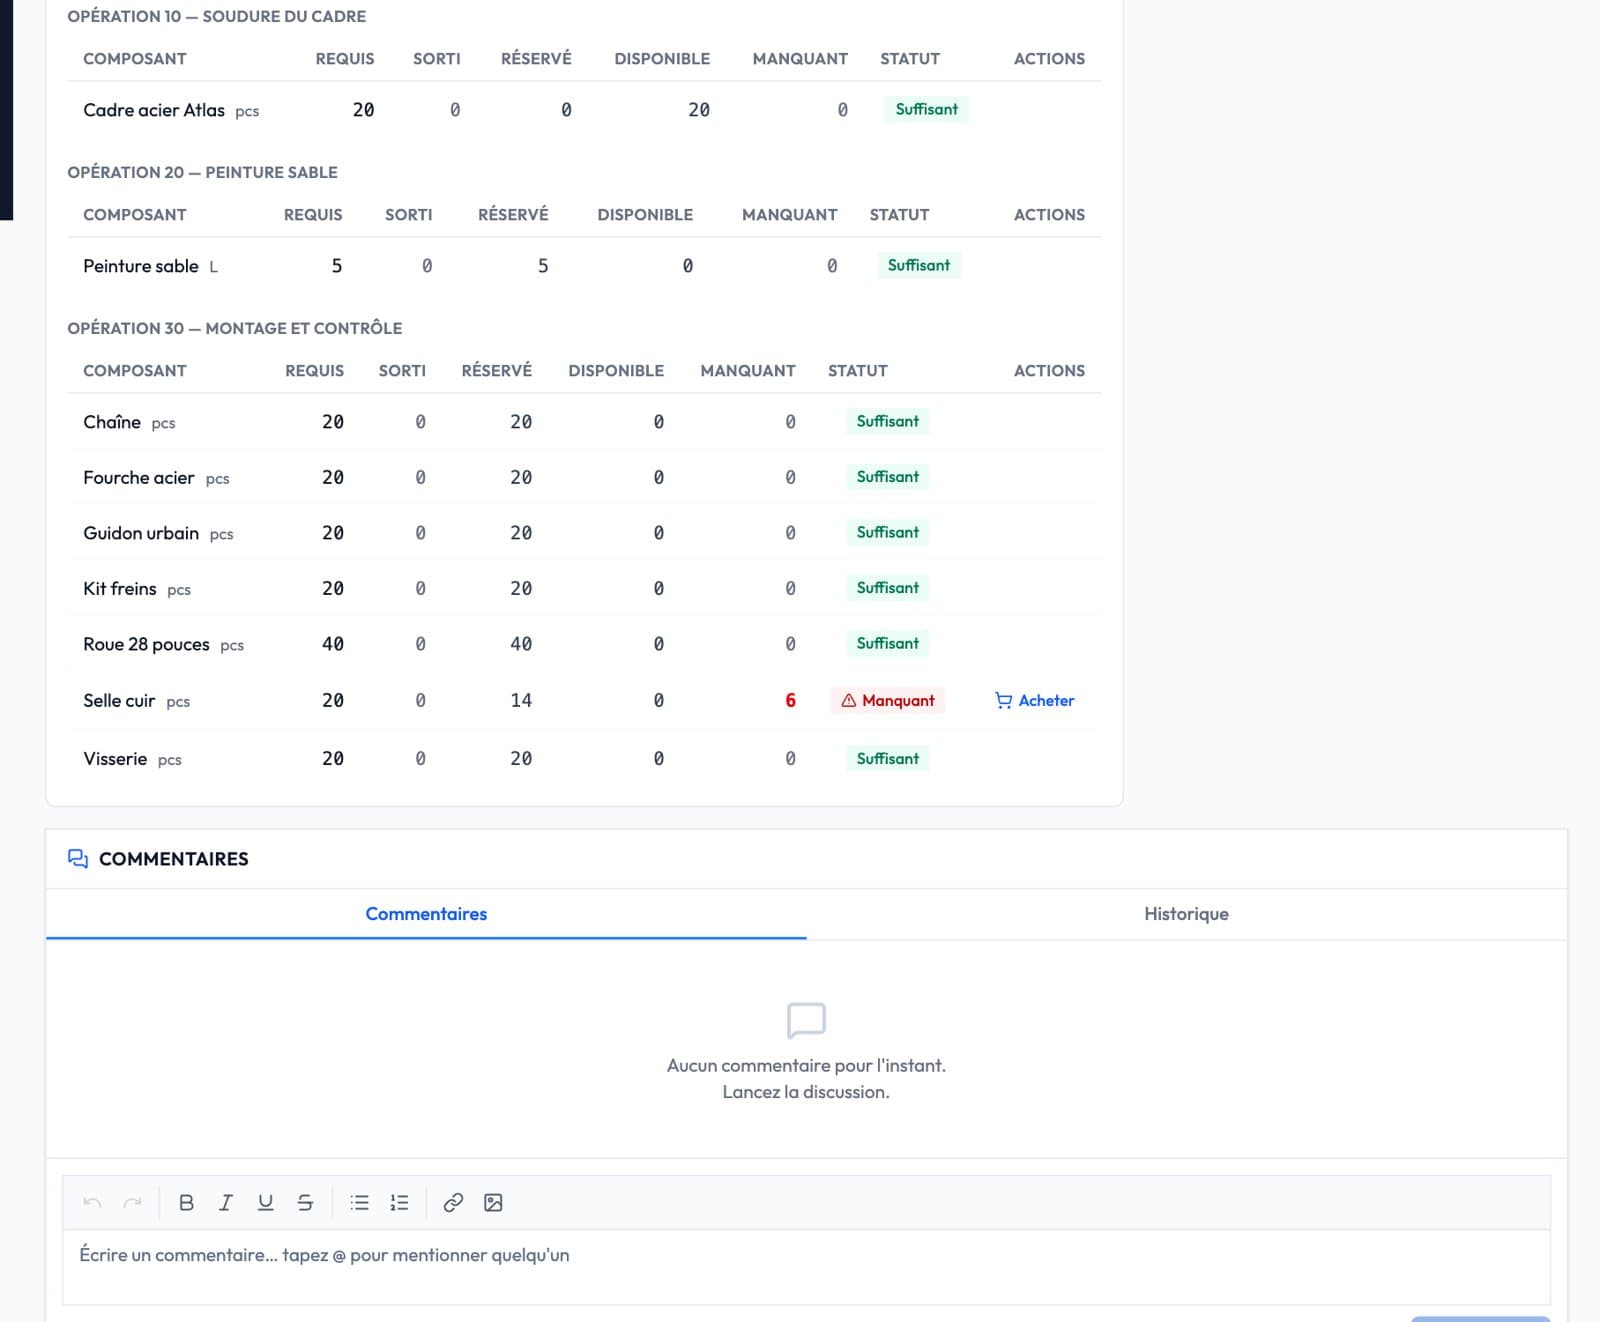Toggle strikethrough formatting in comment editor

click(x=305, y=1203)
